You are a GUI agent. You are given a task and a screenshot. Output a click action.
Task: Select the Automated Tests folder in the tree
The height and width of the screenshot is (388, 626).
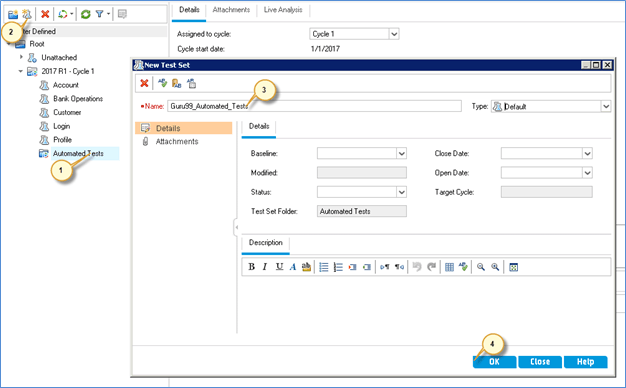78,153
